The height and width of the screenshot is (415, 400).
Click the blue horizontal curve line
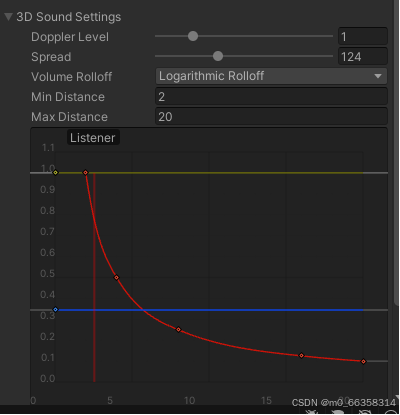tap(210, 310)
